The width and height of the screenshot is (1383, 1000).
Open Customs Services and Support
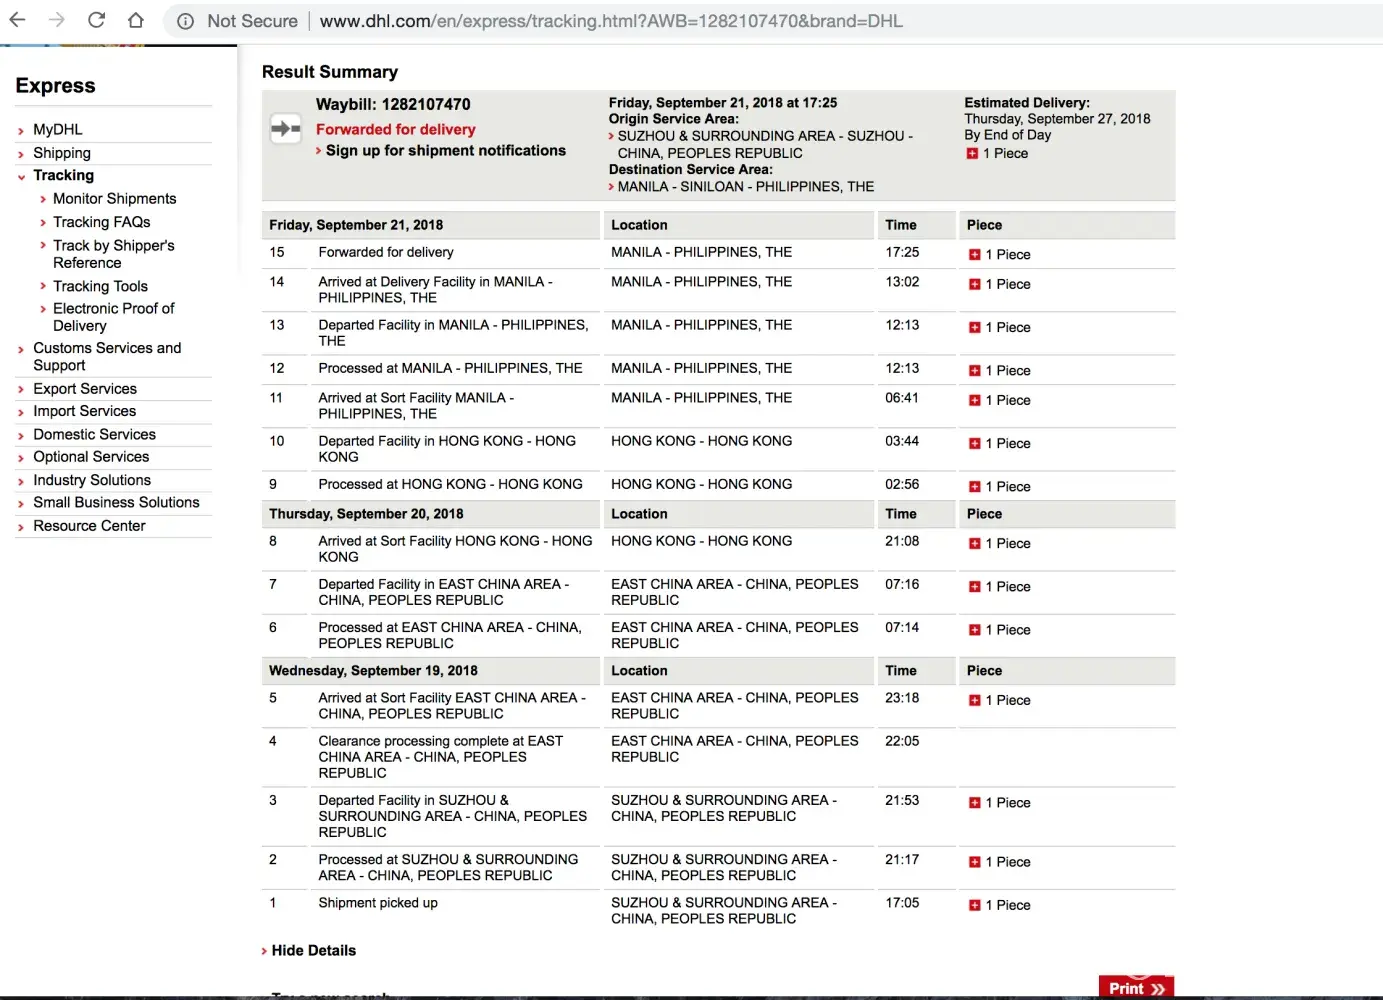coord(107,357)
